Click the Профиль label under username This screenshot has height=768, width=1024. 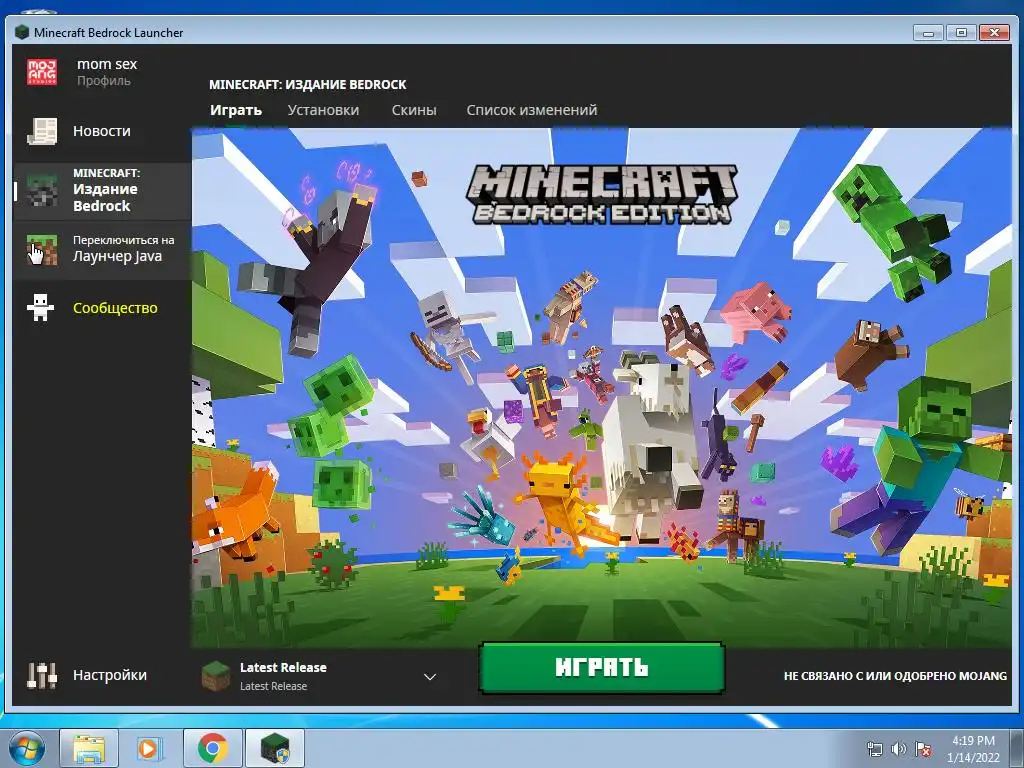(x=104, y=81)
